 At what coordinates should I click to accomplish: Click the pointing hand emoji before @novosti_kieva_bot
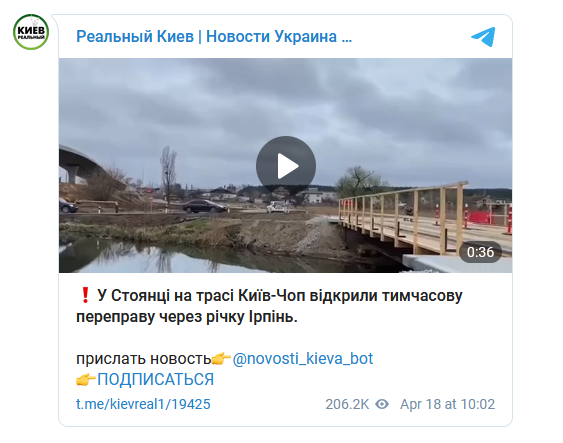coord(221,358)
